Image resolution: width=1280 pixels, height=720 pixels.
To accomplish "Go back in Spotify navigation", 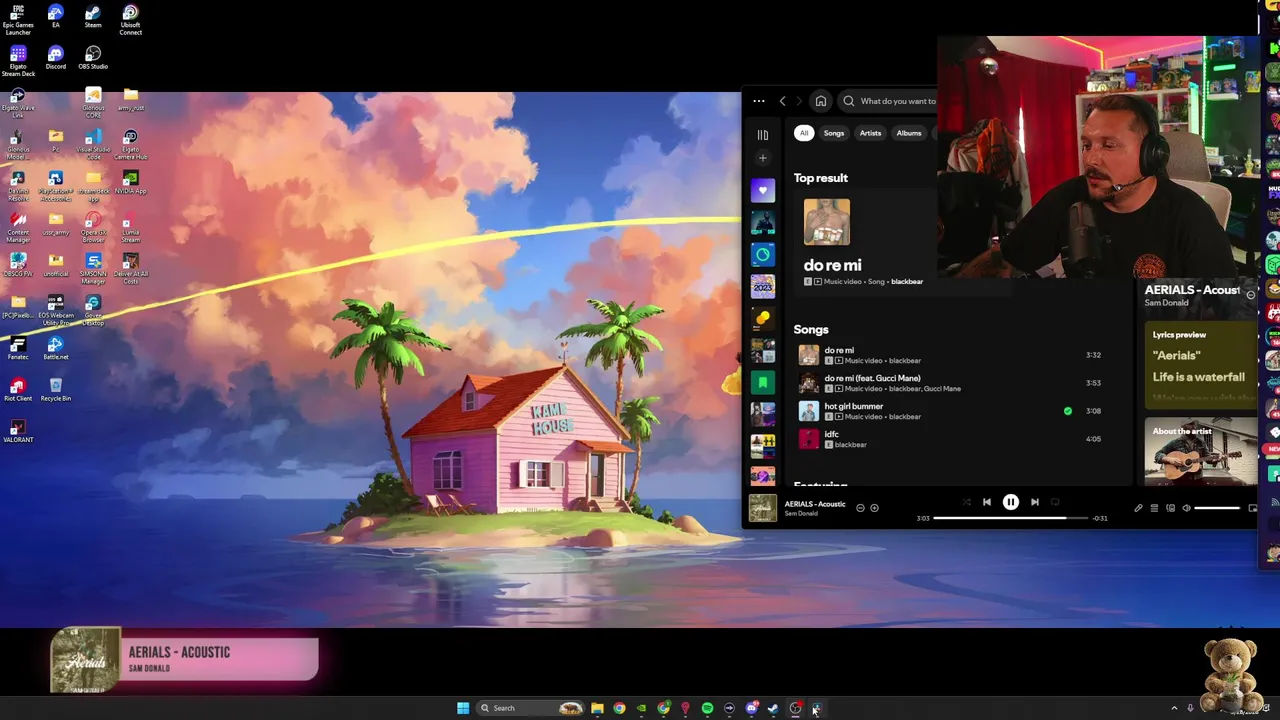I will tap(782, 101).
